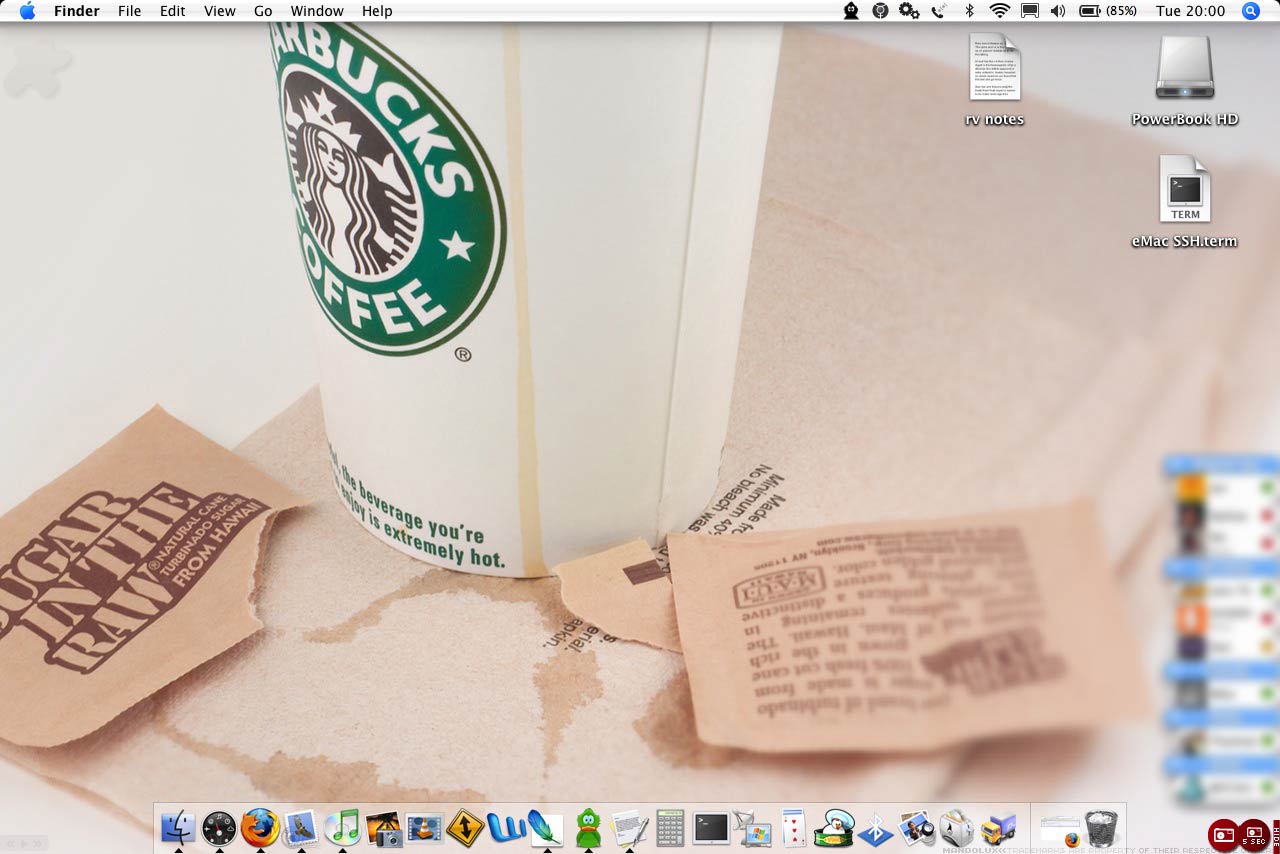The width and height of the screenshot is (1280, 854).
Task: Open the phone status menu bar icon
Action: pos(938,11)
